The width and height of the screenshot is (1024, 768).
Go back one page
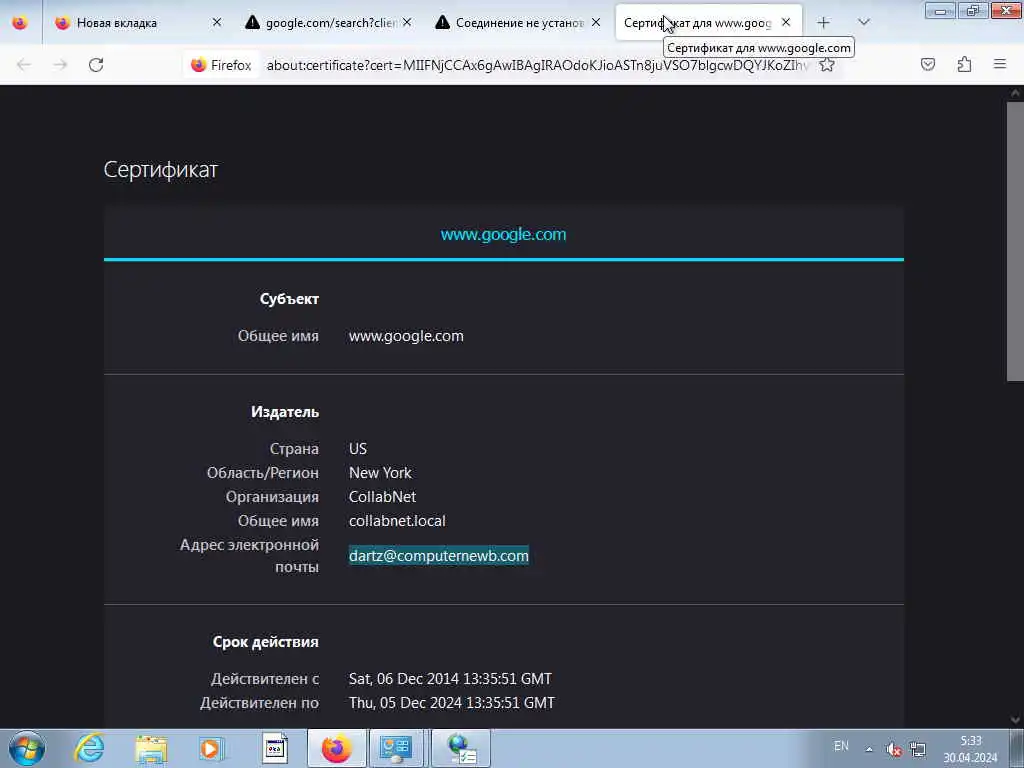pos(24,65)
